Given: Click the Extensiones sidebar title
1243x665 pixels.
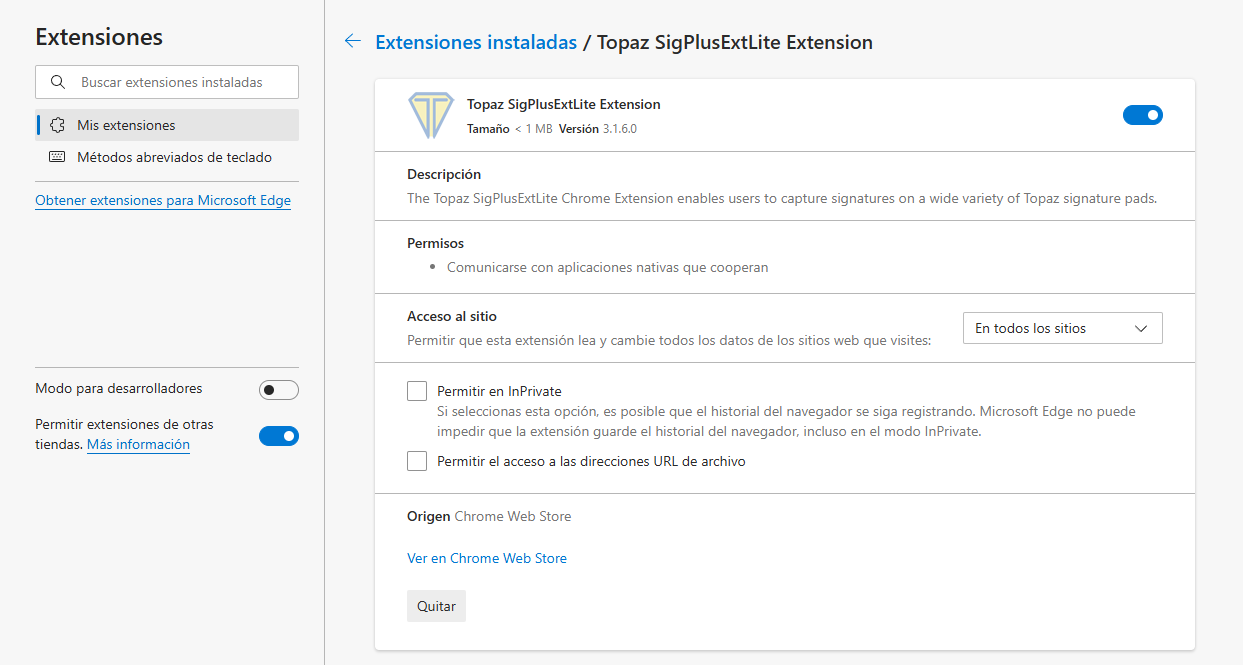Looking at the screenshot, I should (99, 37).
